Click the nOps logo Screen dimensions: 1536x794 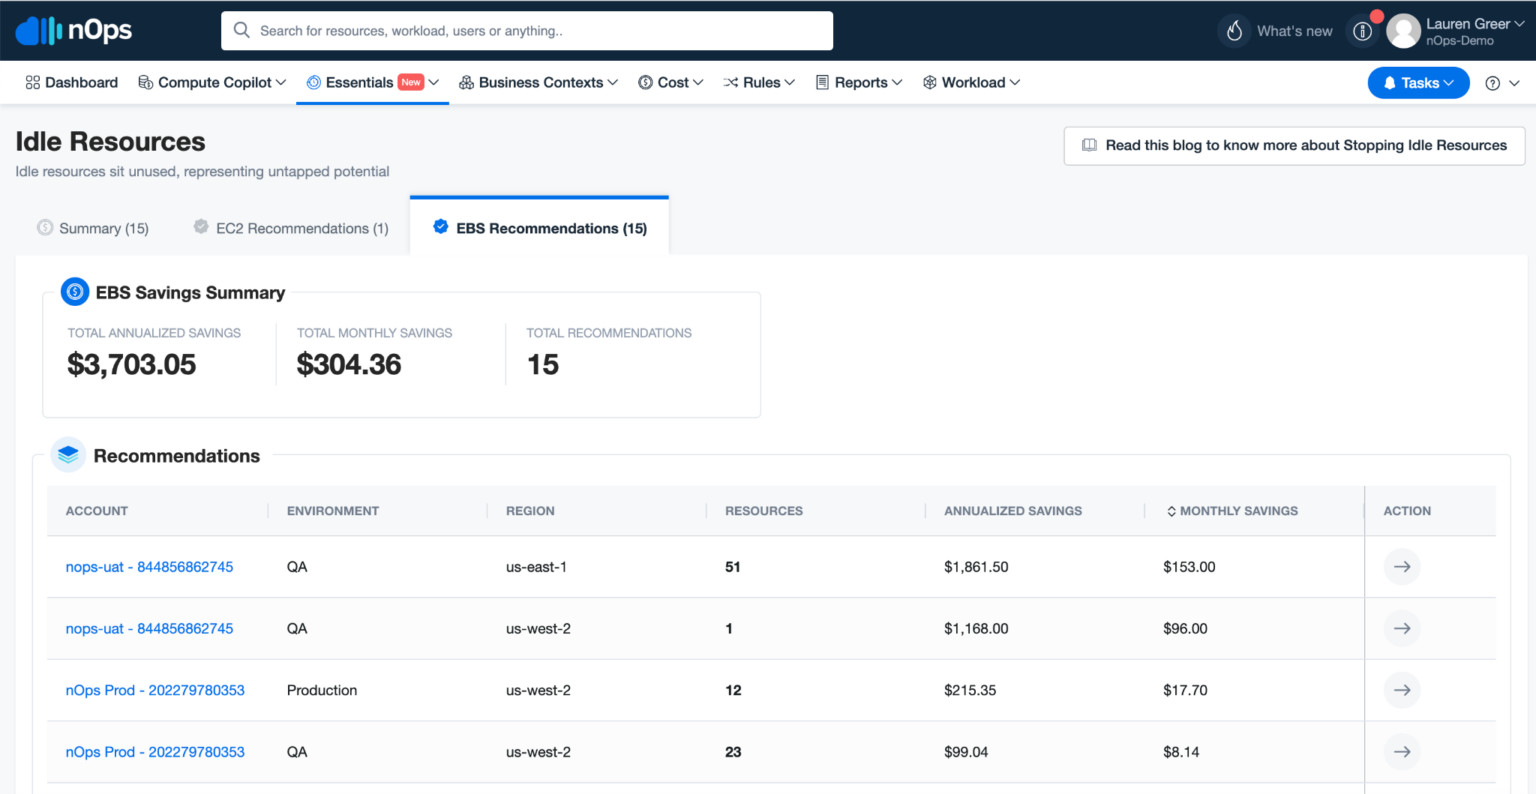click(x=73, y=29)
